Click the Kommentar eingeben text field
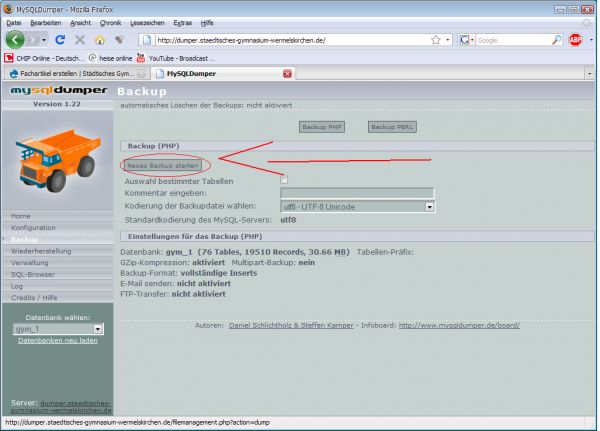 [x=357, y=193]
